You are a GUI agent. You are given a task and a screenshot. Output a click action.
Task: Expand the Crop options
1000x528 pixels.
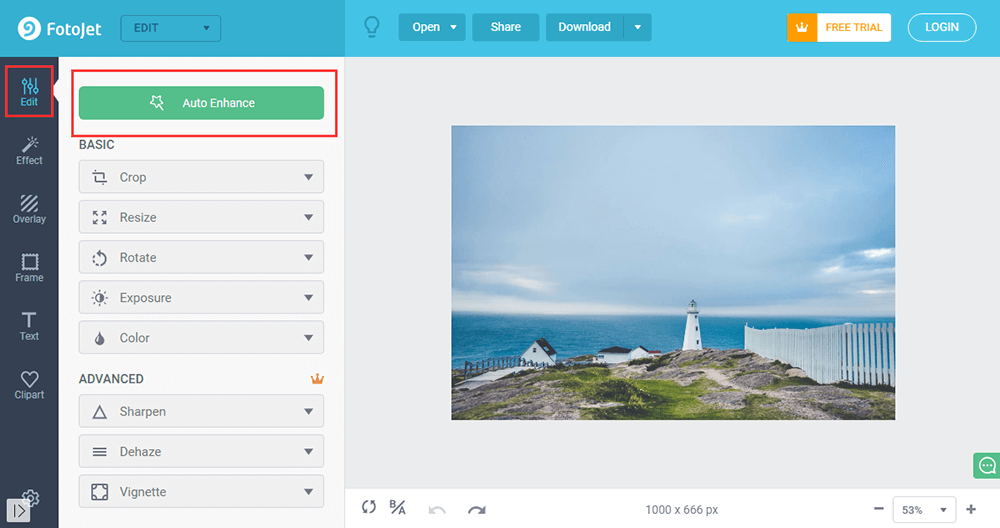point(201,177)
